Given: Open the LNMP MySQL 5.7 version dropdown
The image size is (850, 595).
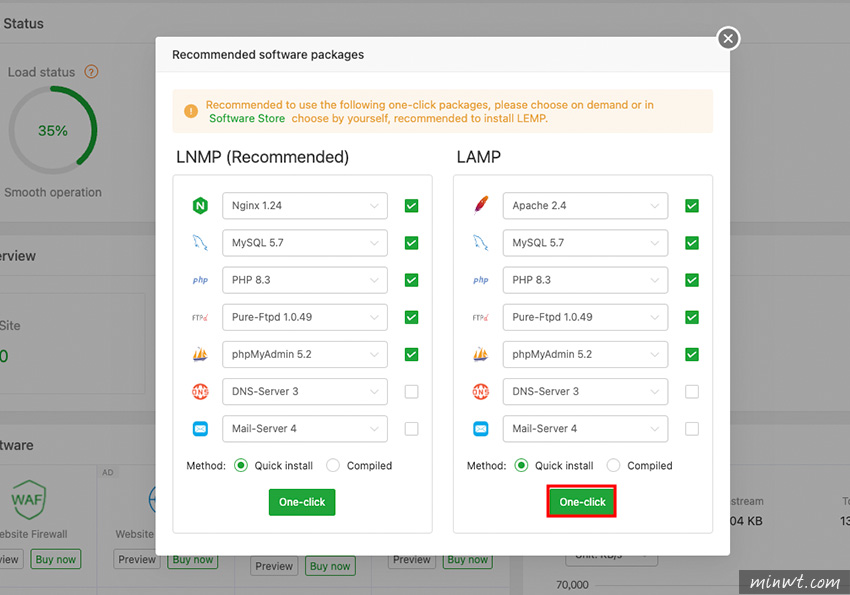Looking at the screenshot, I should 305,243.
